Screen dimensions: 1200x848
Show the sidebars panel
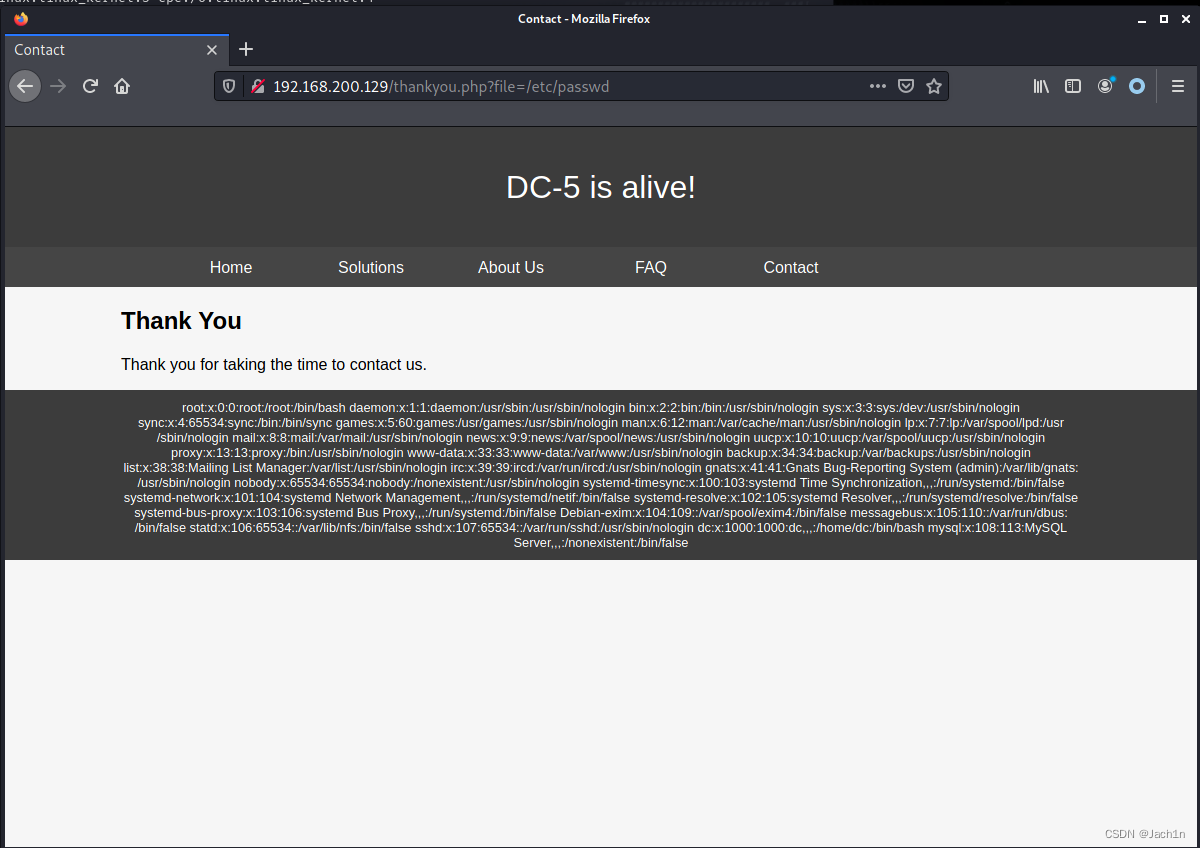1073,87
